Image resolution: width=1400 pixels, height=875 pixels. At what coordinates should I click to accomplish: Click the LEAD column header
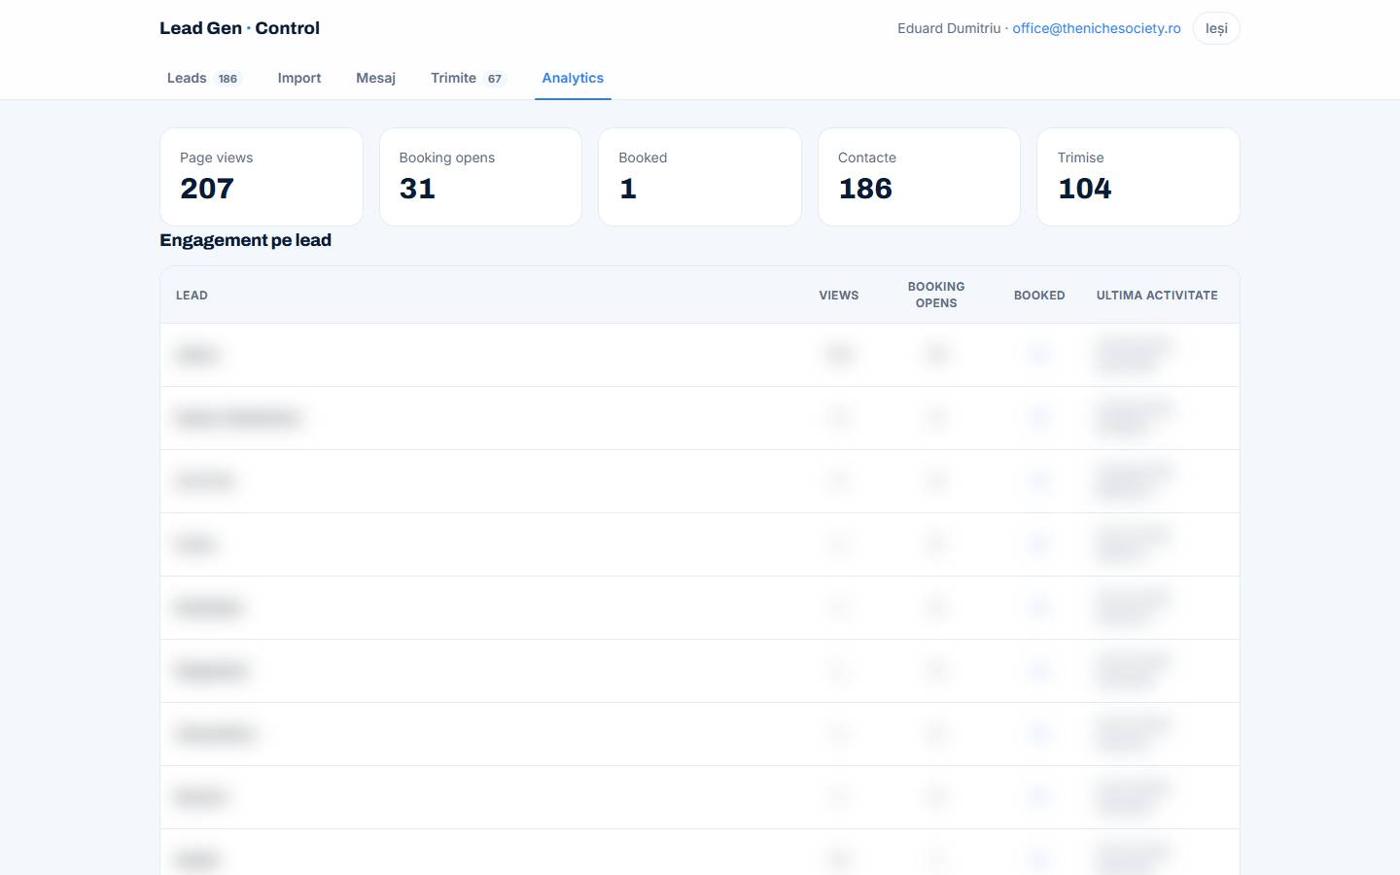coord(192,295)
